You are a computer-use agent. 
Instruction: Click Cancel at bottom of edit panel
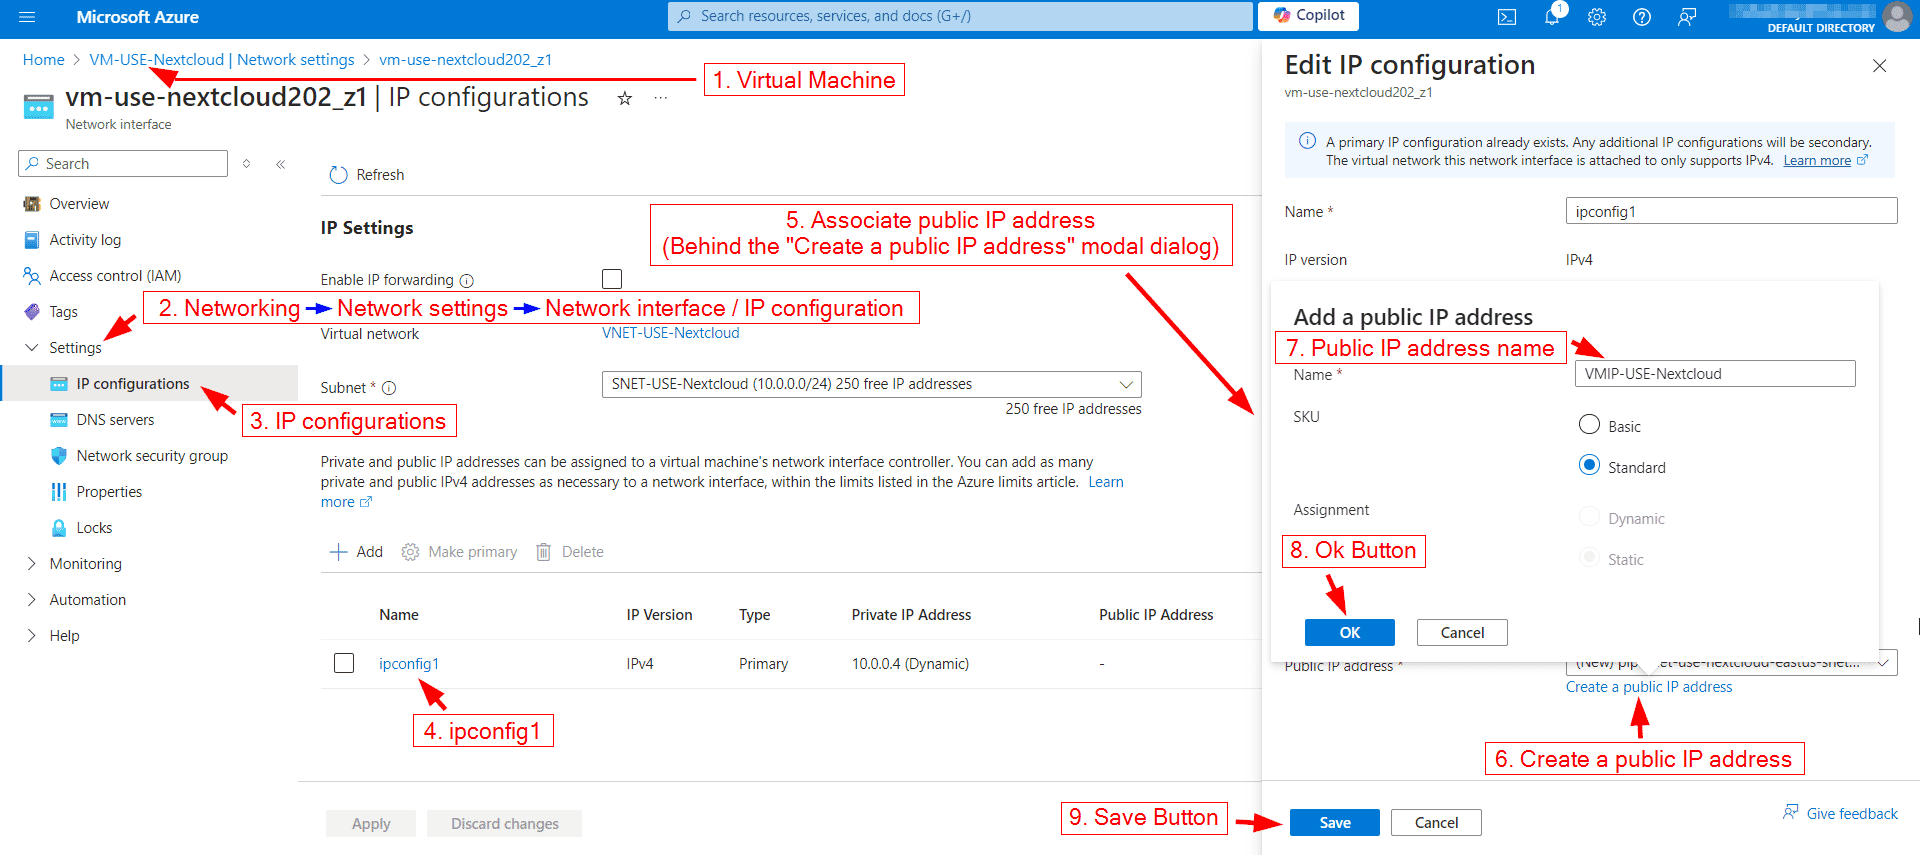pyautogui.click(x=1436, y=823)
